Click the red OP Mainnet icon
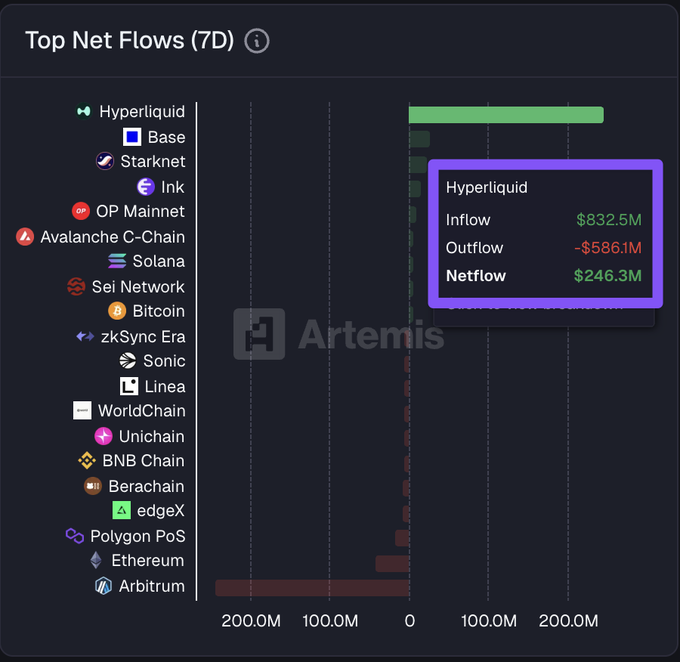 pyautogui.click(x=81, y=211)
